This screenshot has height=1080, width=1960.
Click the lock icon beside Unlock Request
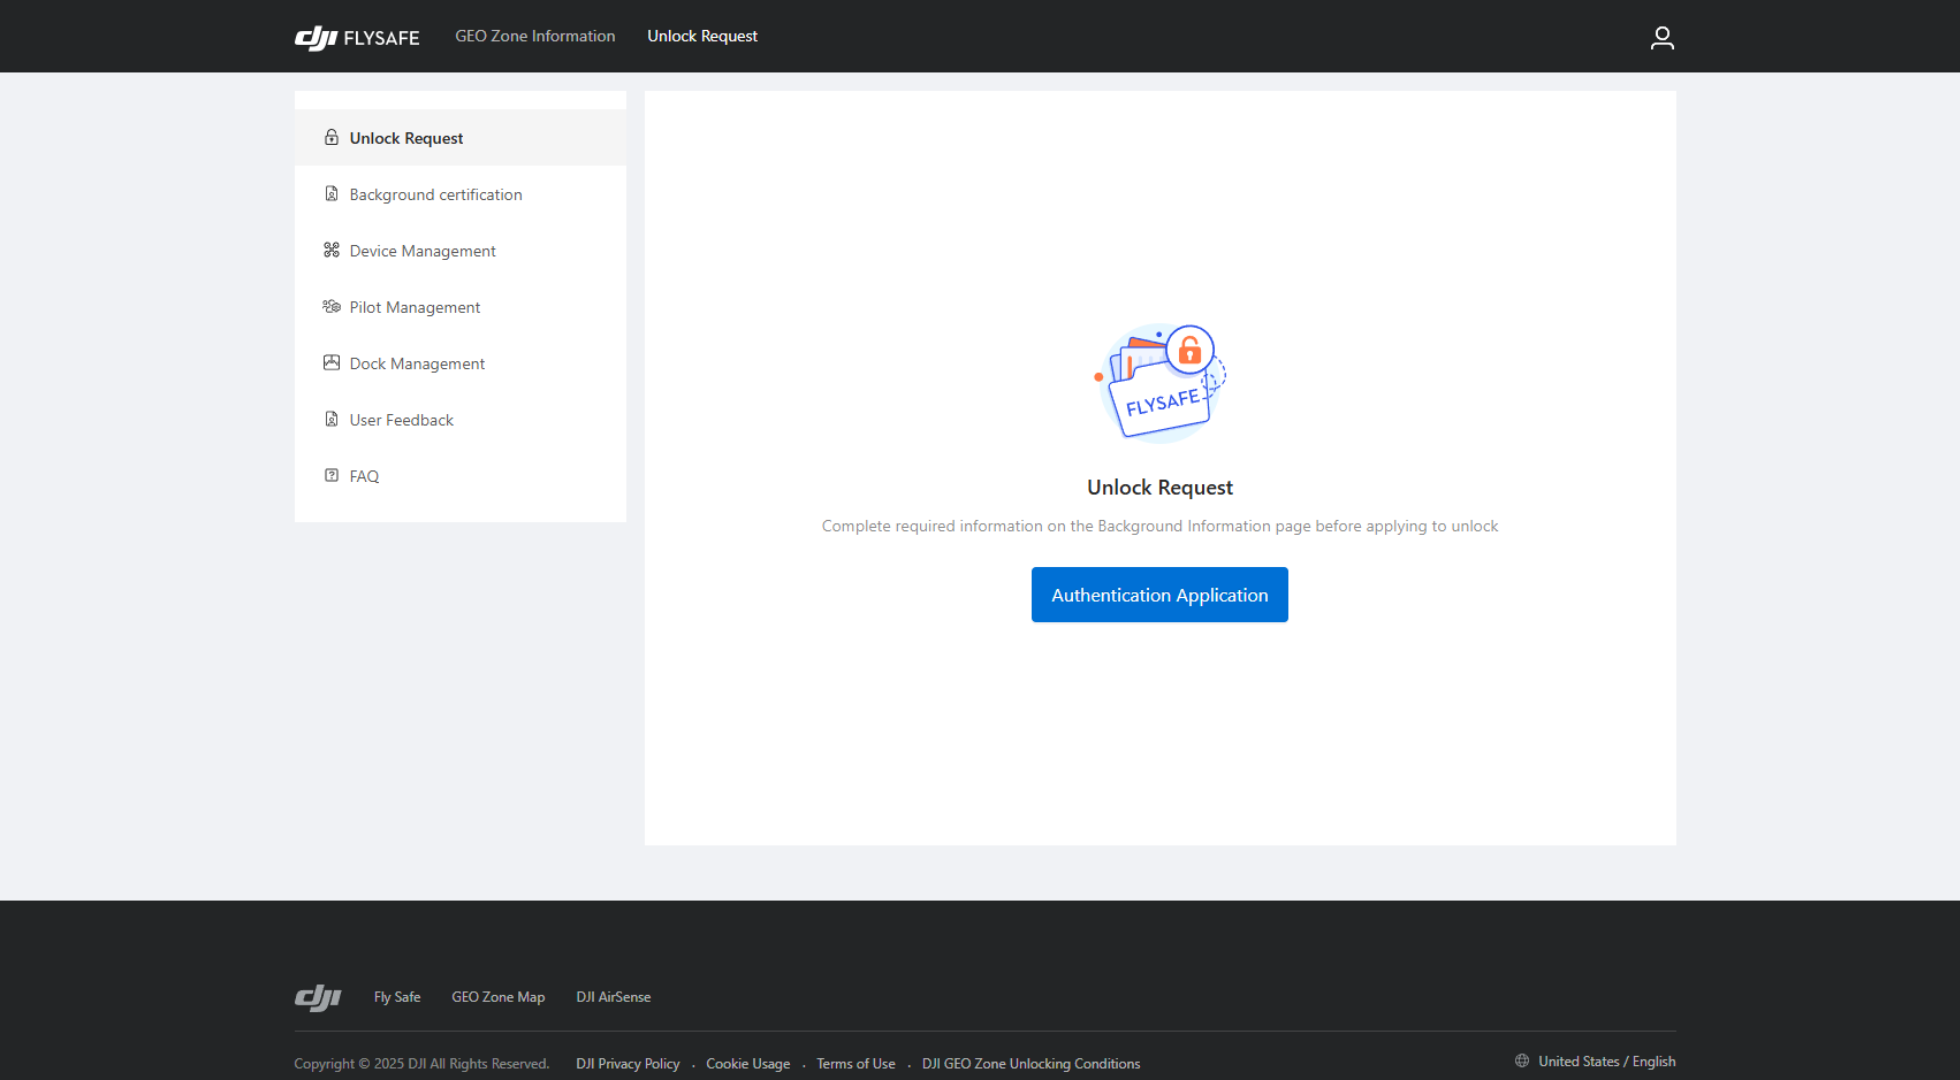331,137
